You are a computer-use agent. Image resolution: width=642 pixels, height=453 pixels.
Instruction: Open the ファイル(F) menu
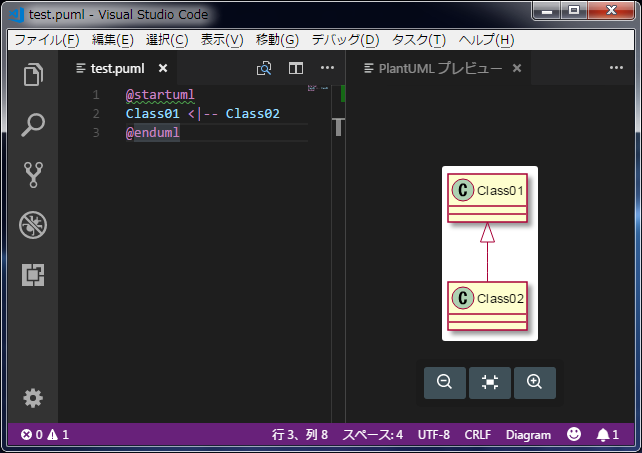[x=47, y=40]
